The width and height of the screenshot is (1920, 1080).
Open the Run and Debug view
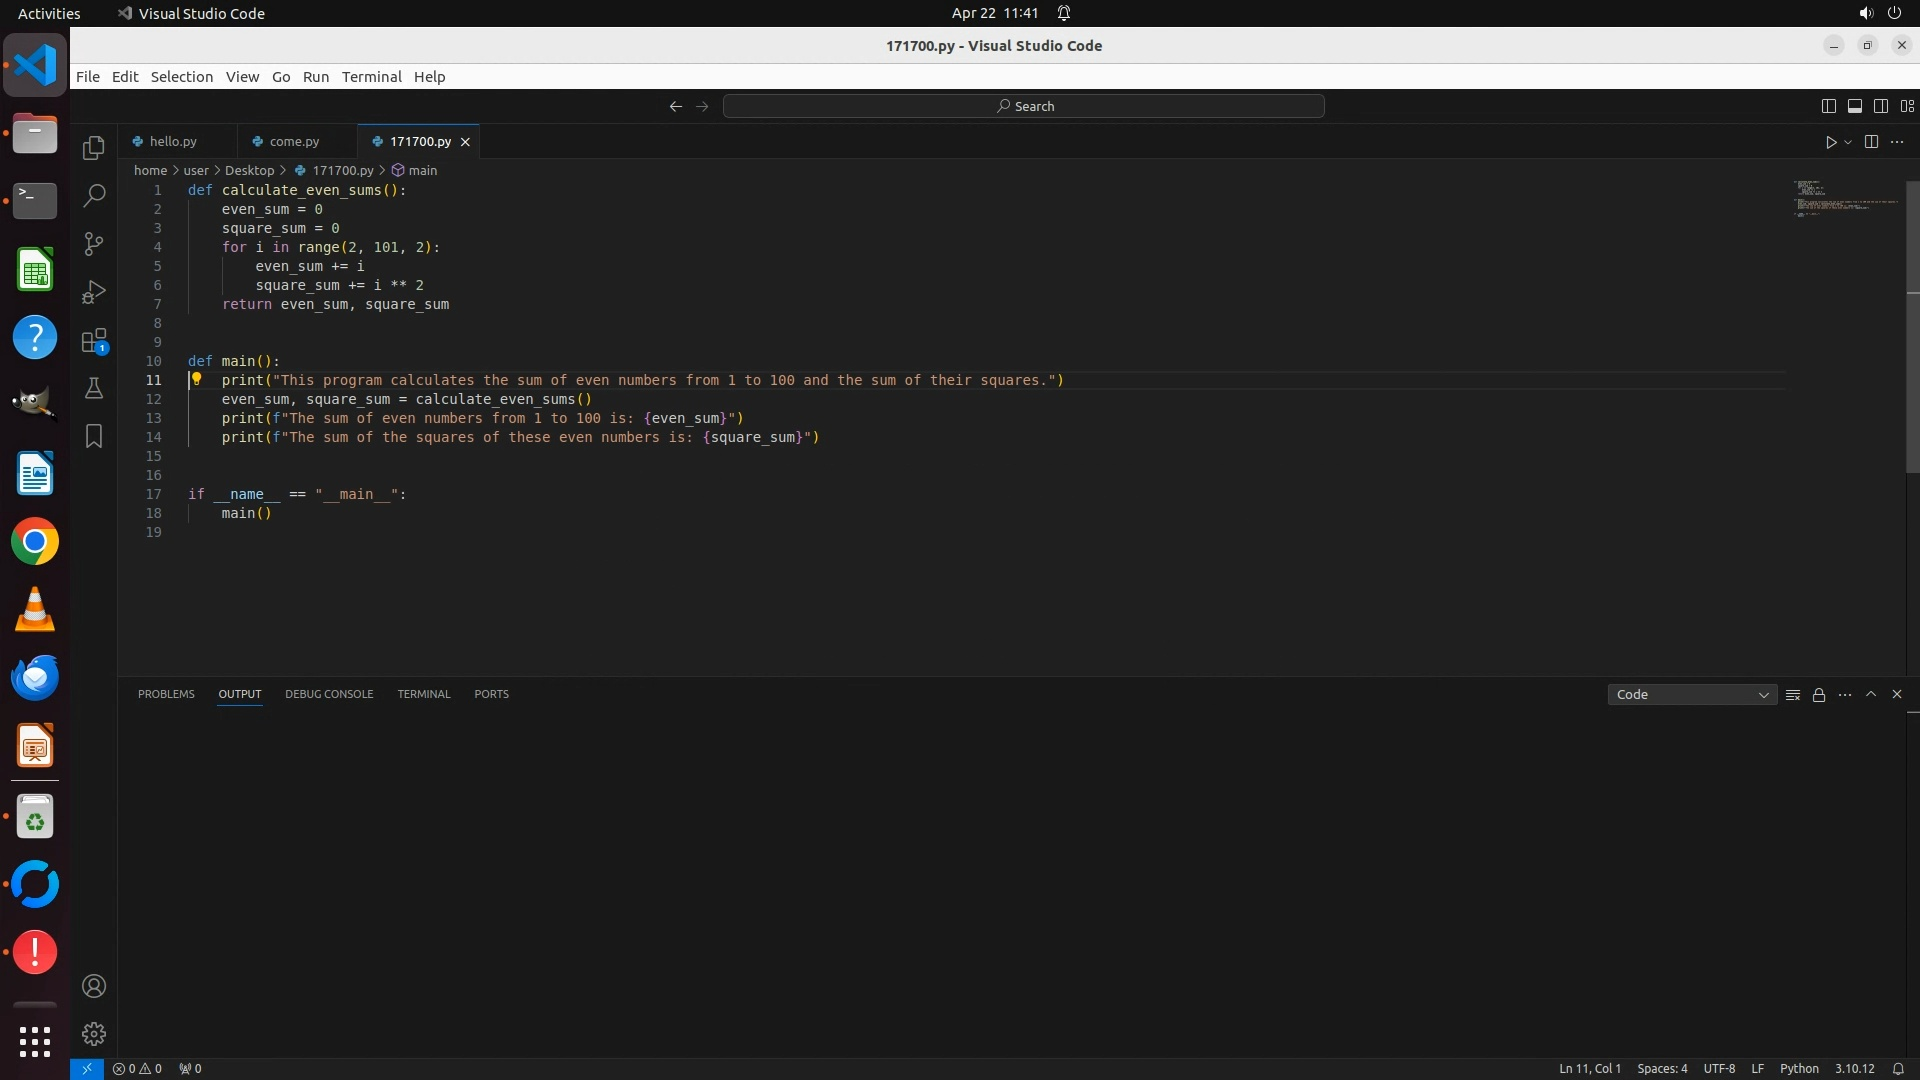coord(94,292)
